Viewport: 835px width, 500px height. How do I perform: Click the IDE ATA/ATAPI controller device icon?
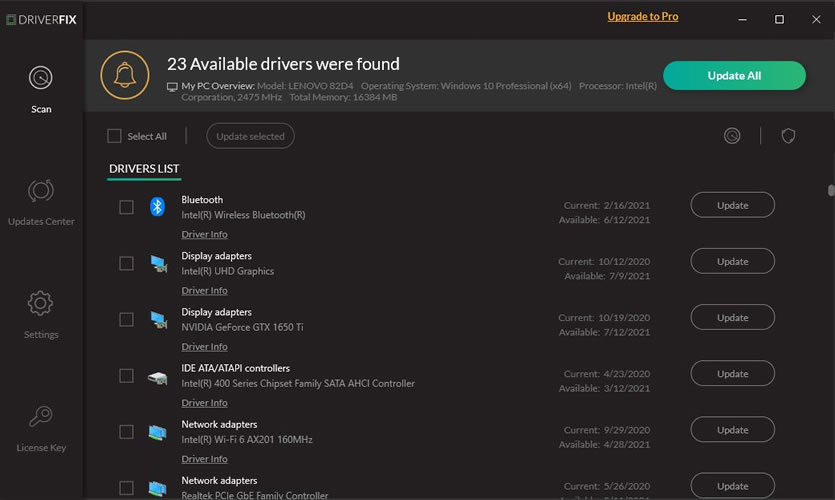157,377
